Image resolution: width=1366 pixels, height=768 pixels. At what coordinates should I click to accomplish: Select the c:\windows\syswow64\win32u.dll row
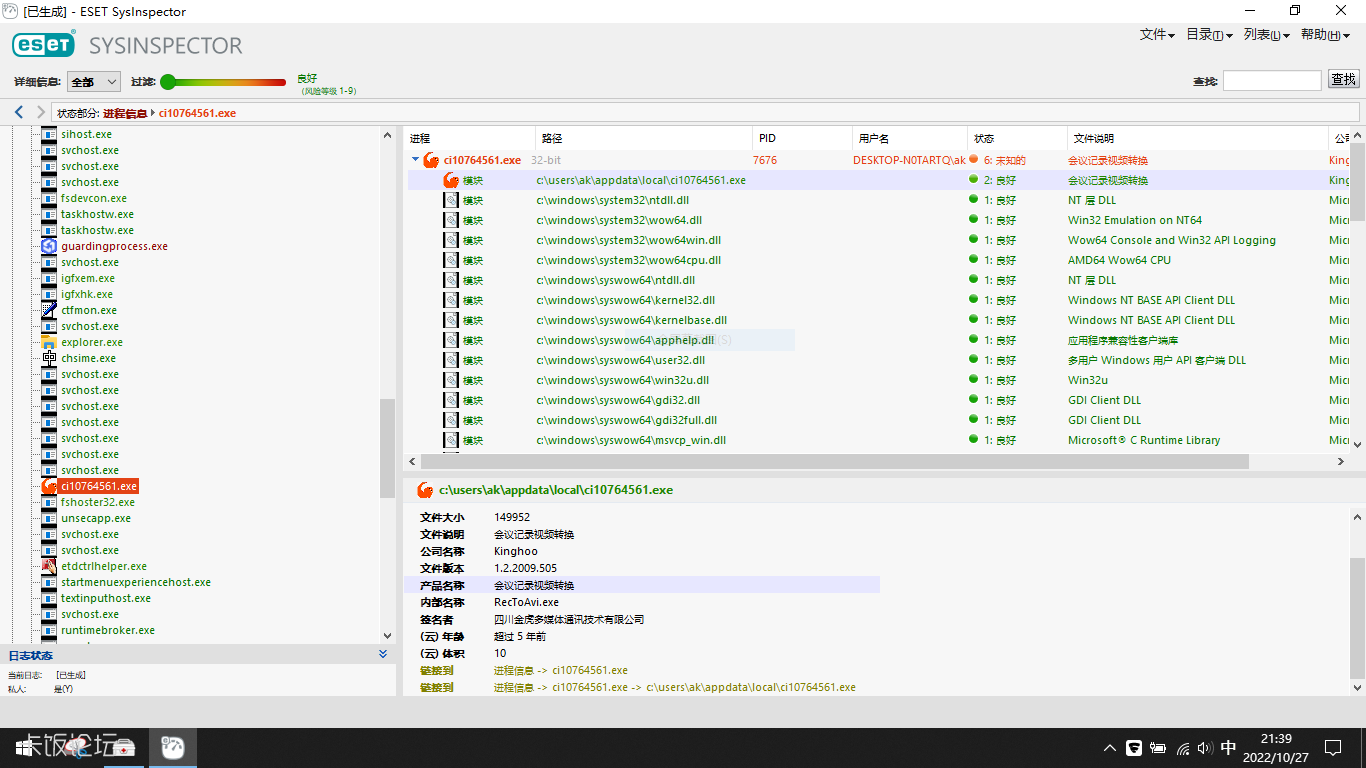click(x=876, y=380)
